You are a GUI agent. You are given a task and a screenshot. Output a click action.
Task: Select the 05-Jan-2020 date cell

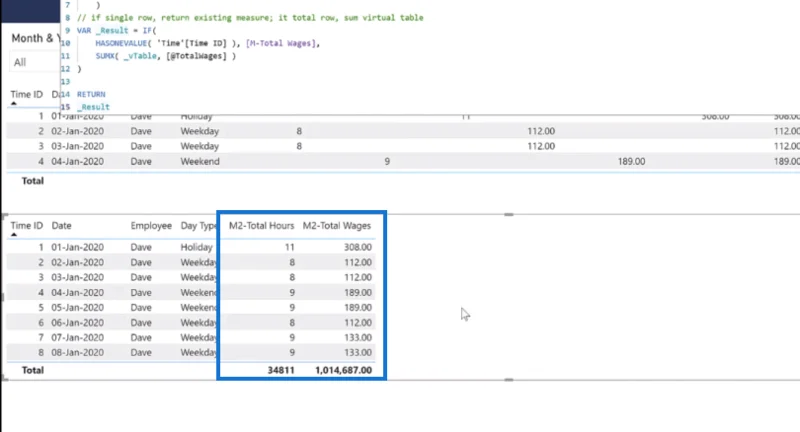(78, 307)
